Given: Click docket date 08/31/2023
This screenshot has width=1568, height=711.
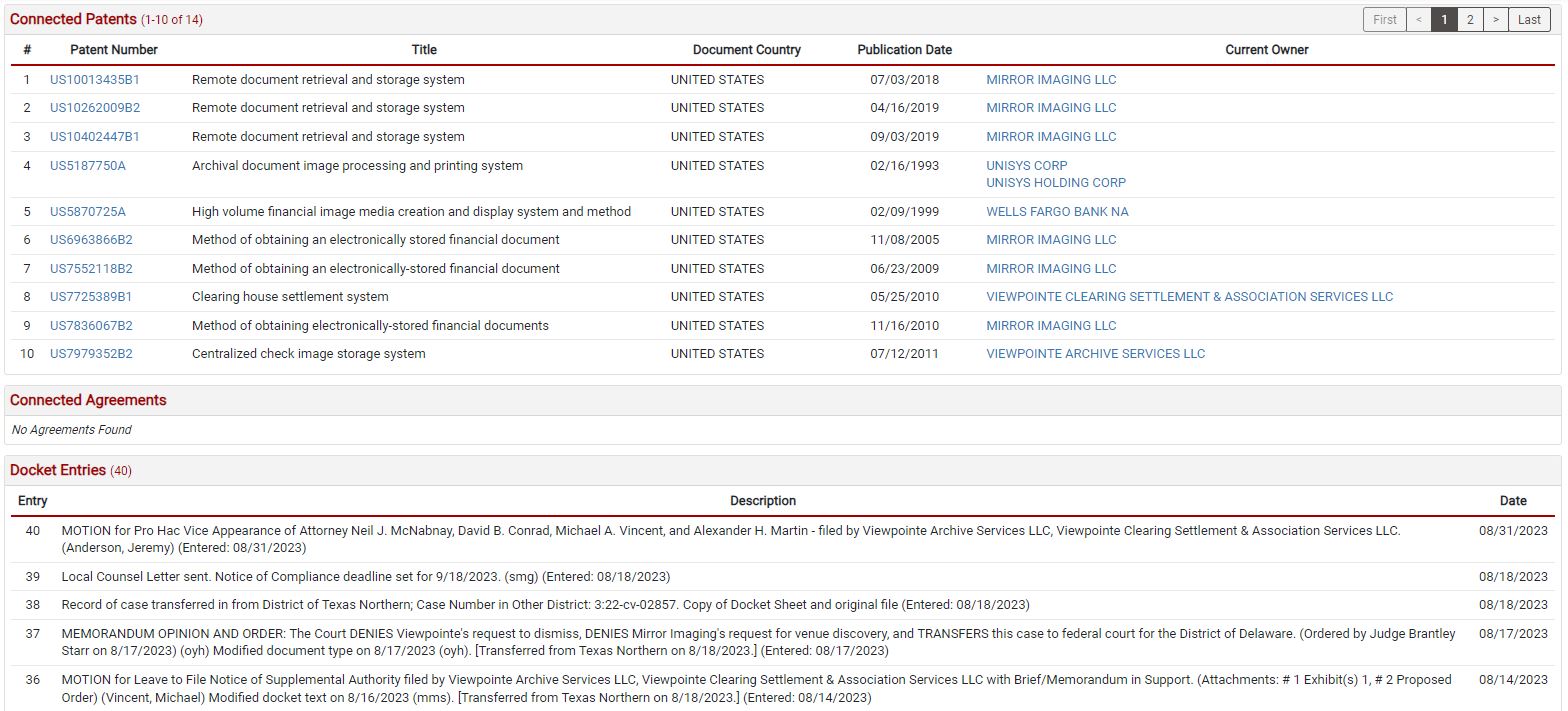Looking at the screenshot, I should [x=1513, y=531].
